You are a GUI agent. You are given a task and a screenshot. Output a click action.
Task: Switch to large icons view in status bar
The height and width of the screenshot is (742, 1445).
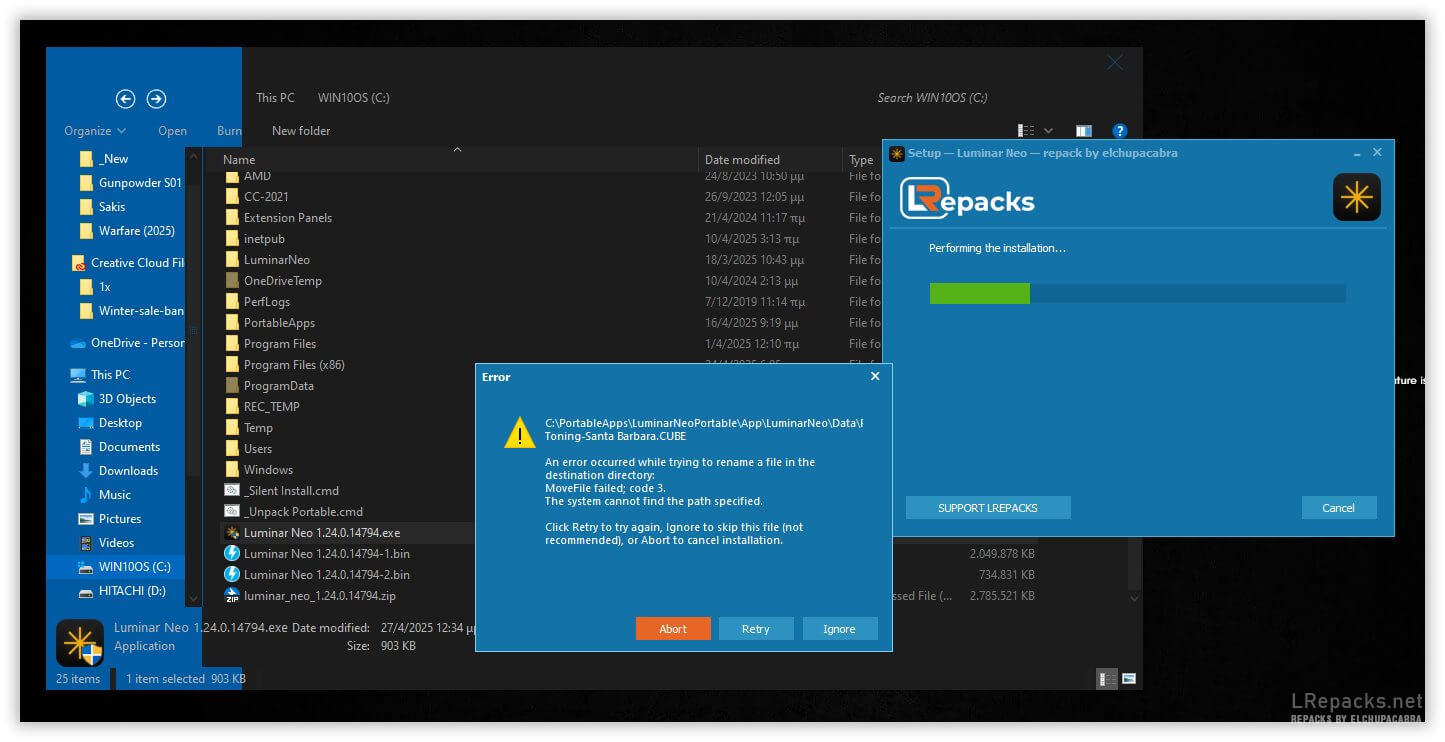1129,679
